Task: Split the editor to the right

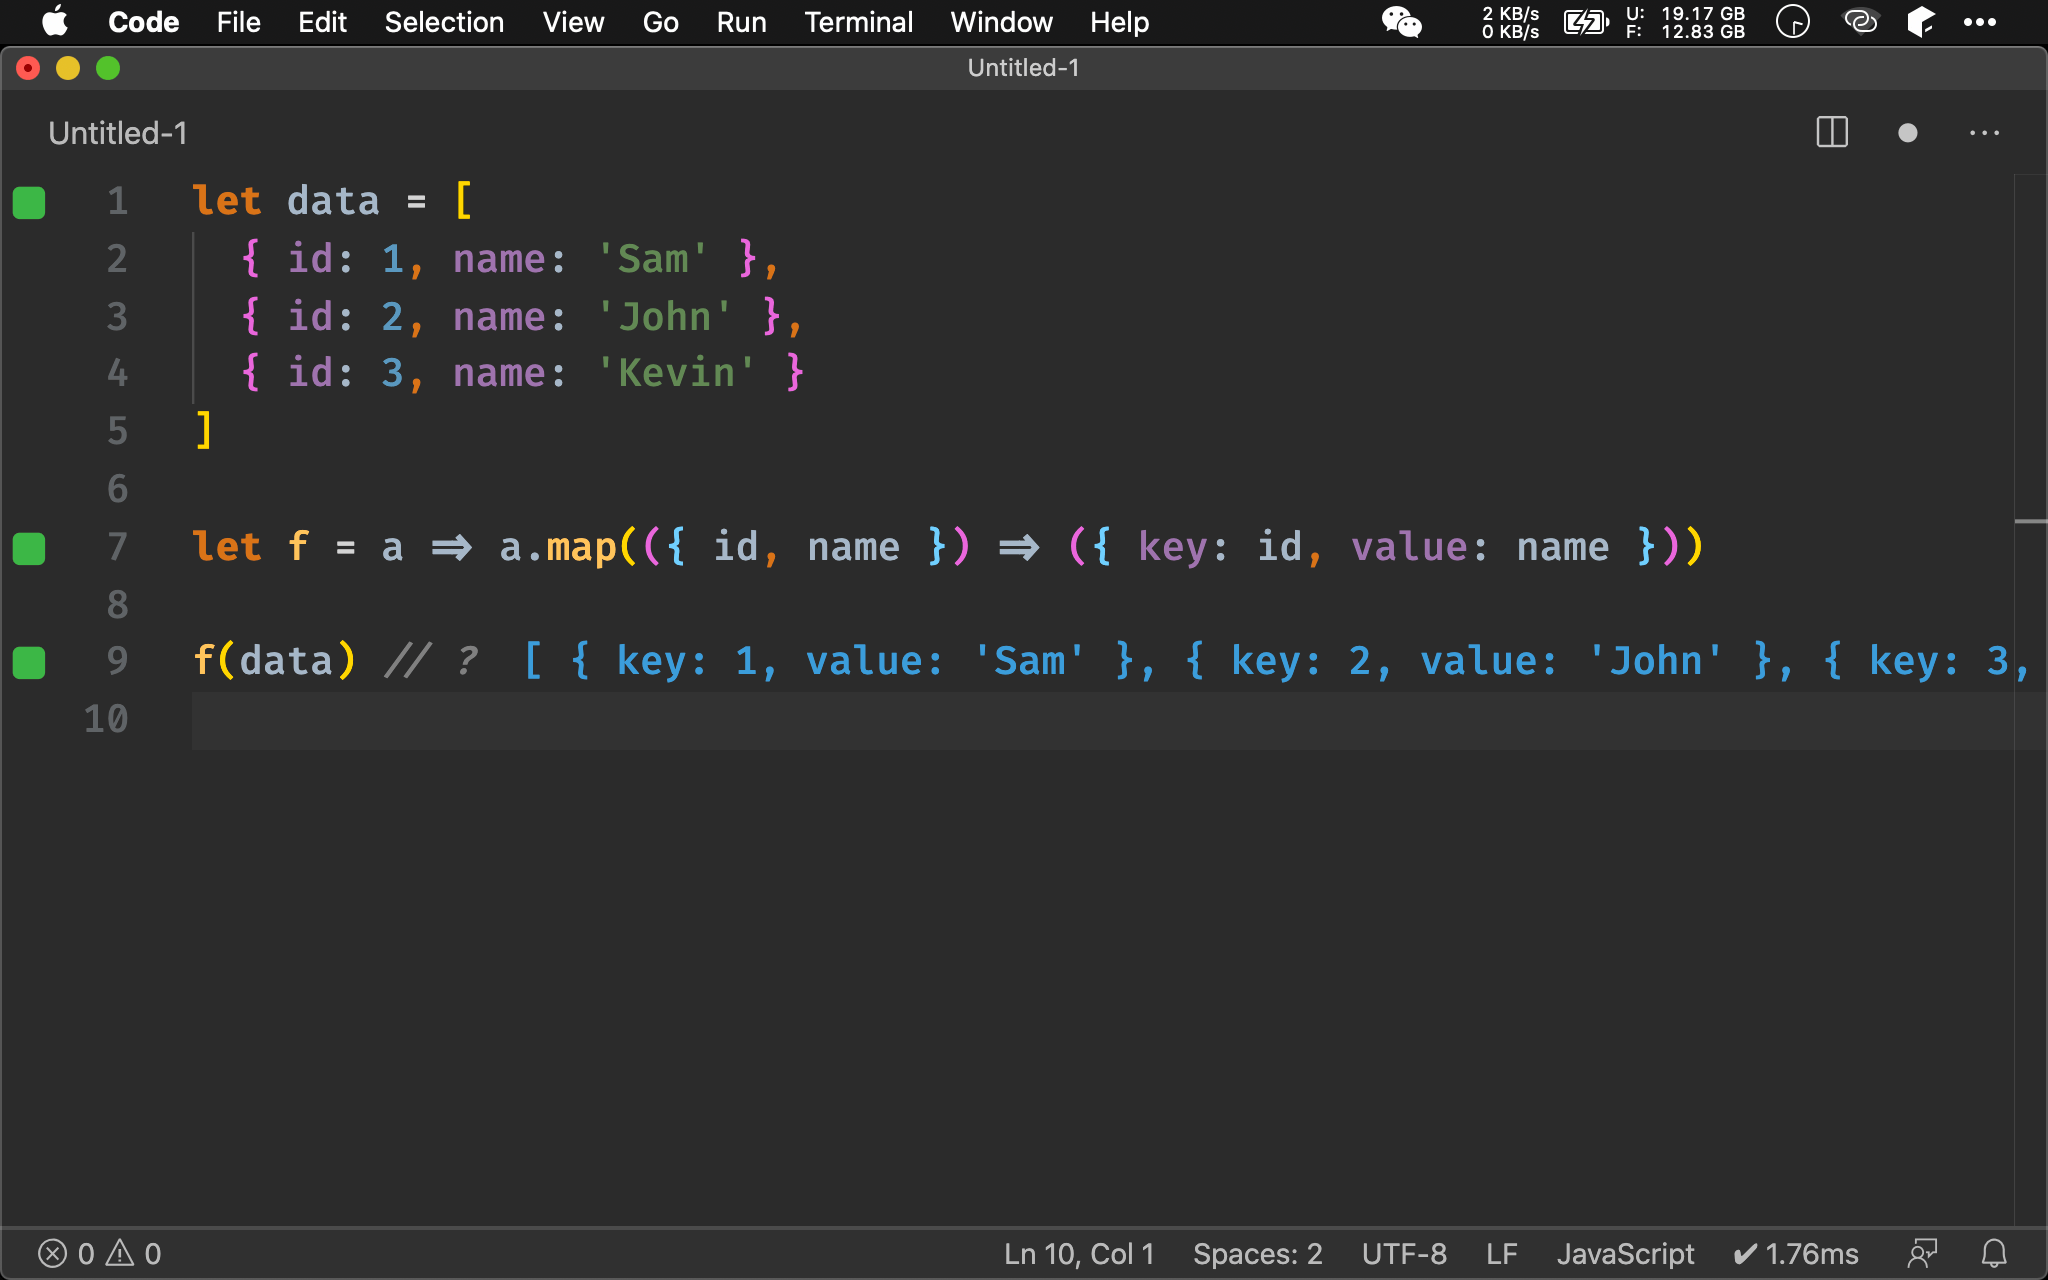Action: pyautogui.click(x=1832, y=132)
